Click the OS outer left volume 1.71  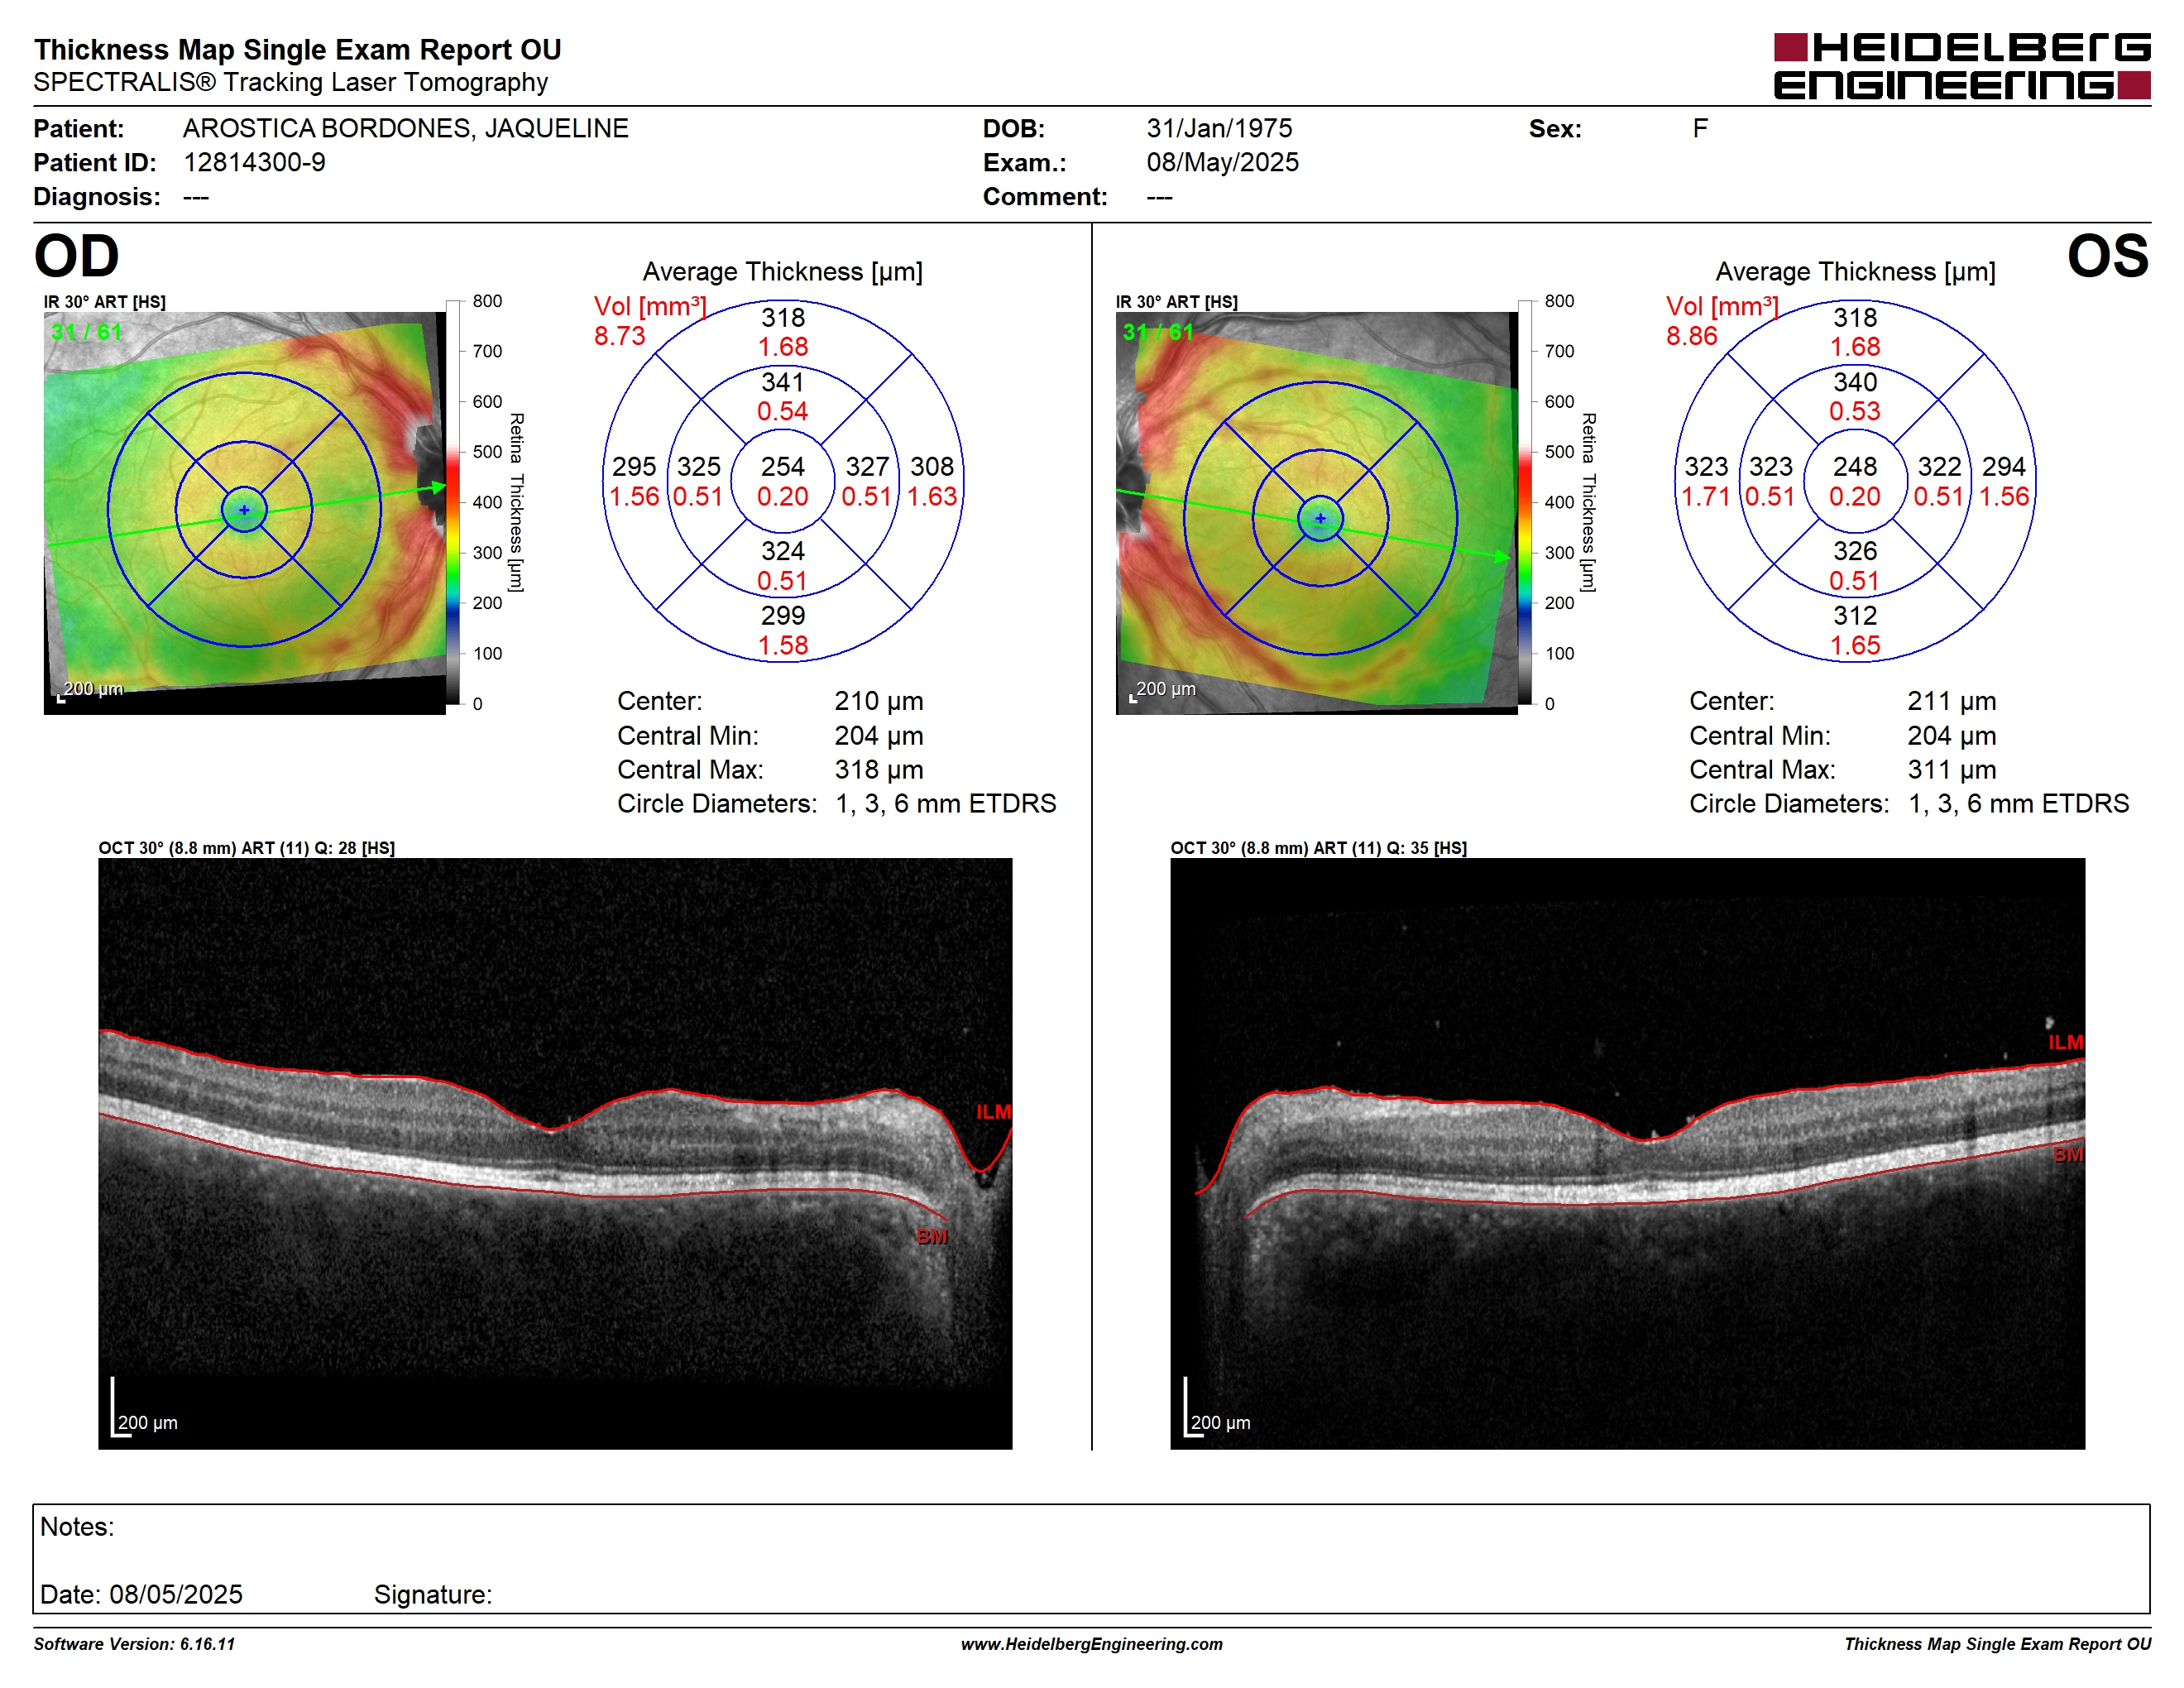click(x=1705, y=496)
